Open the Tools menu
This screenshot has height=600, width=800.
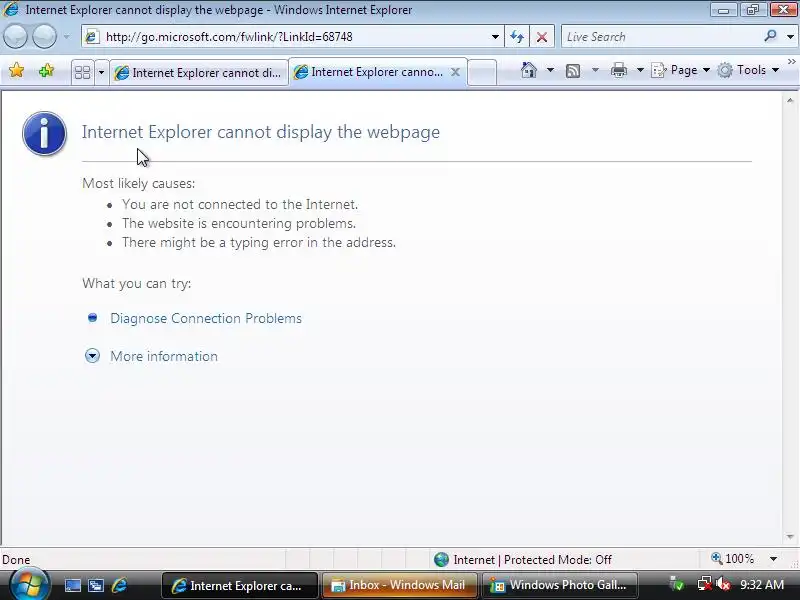748,70
